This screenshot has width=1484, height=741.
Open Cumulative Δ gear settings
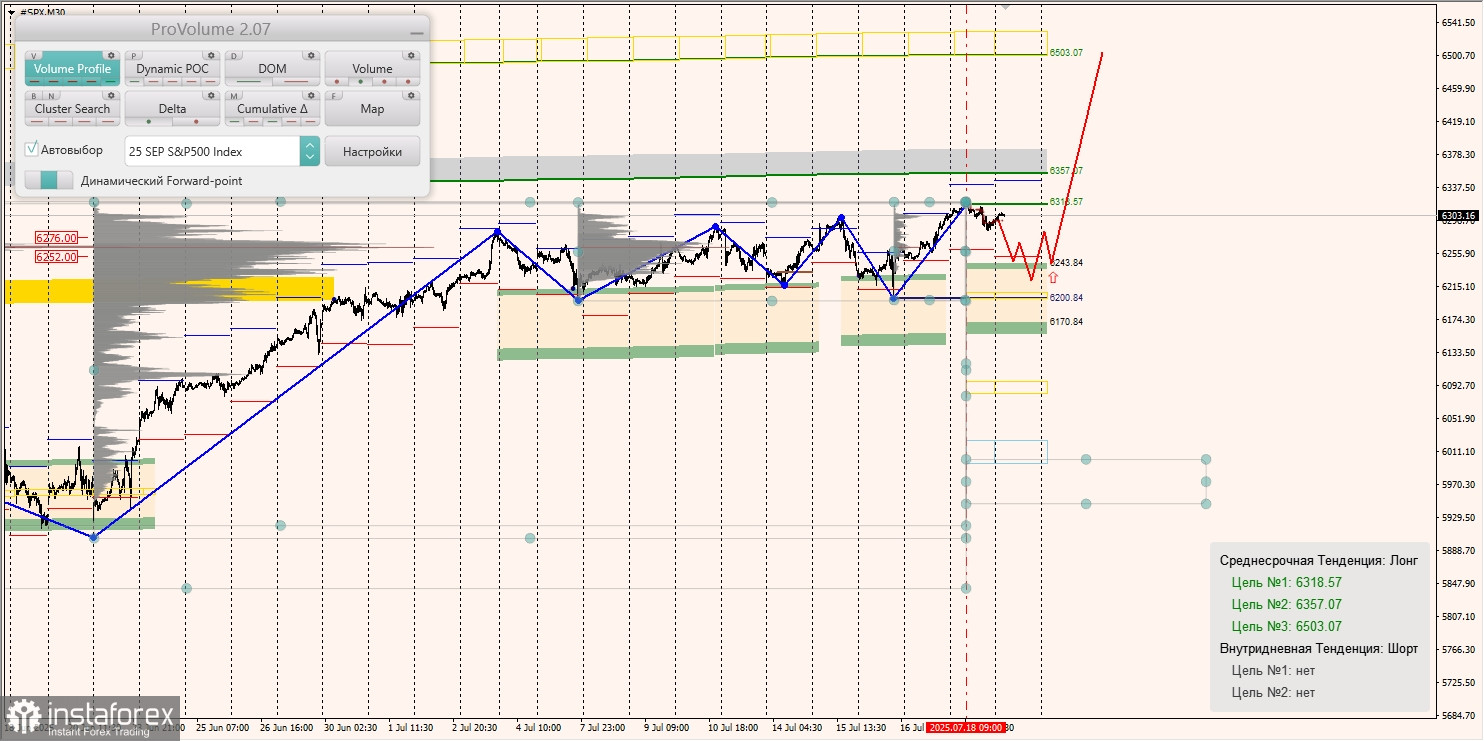click(x=311, y=95)
